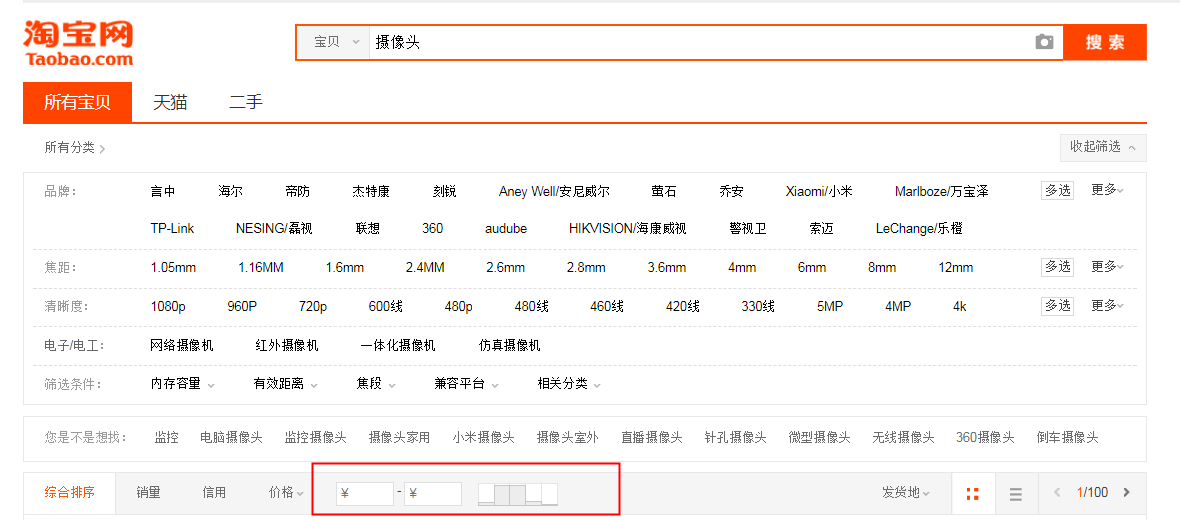1180x520 pixels.
Task: Click the 搜索 search button
Action: point(1105,42)
